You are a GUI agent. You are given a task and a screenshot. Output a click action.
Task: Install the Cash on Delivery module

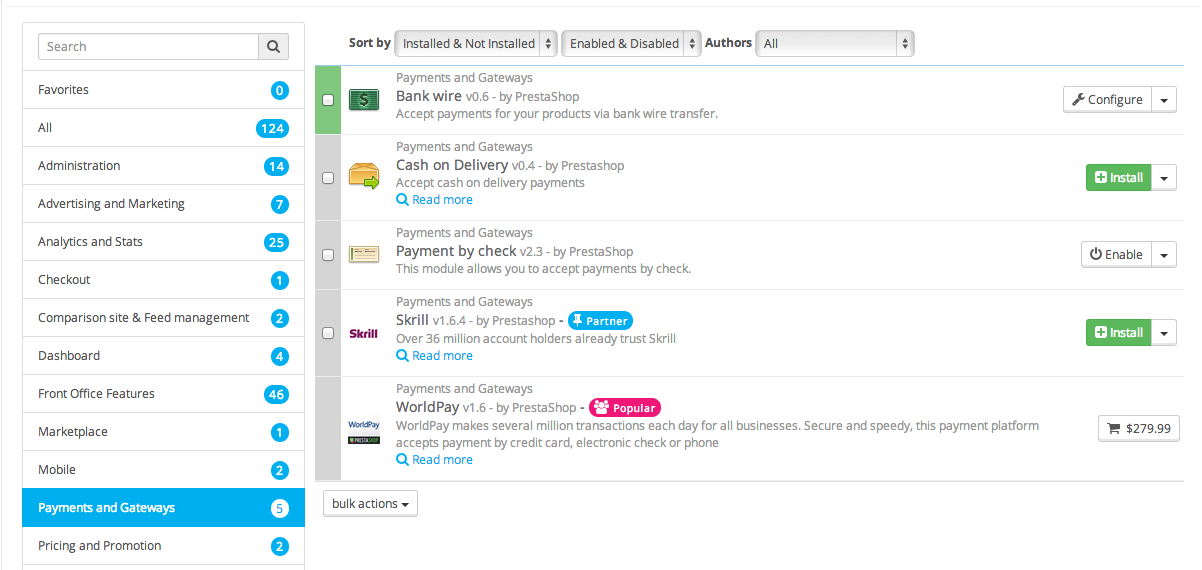1119,178
